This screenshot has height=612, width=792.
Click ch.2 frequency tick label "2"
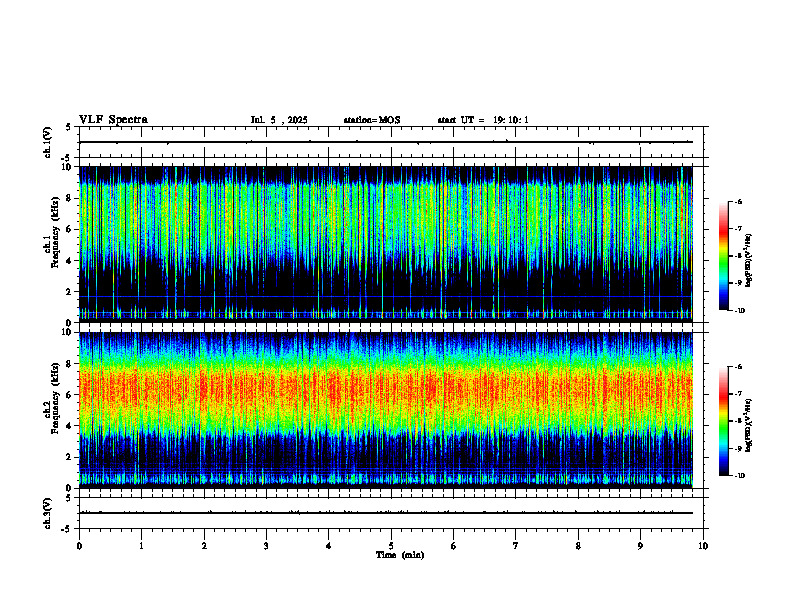[x=70, y=457]
